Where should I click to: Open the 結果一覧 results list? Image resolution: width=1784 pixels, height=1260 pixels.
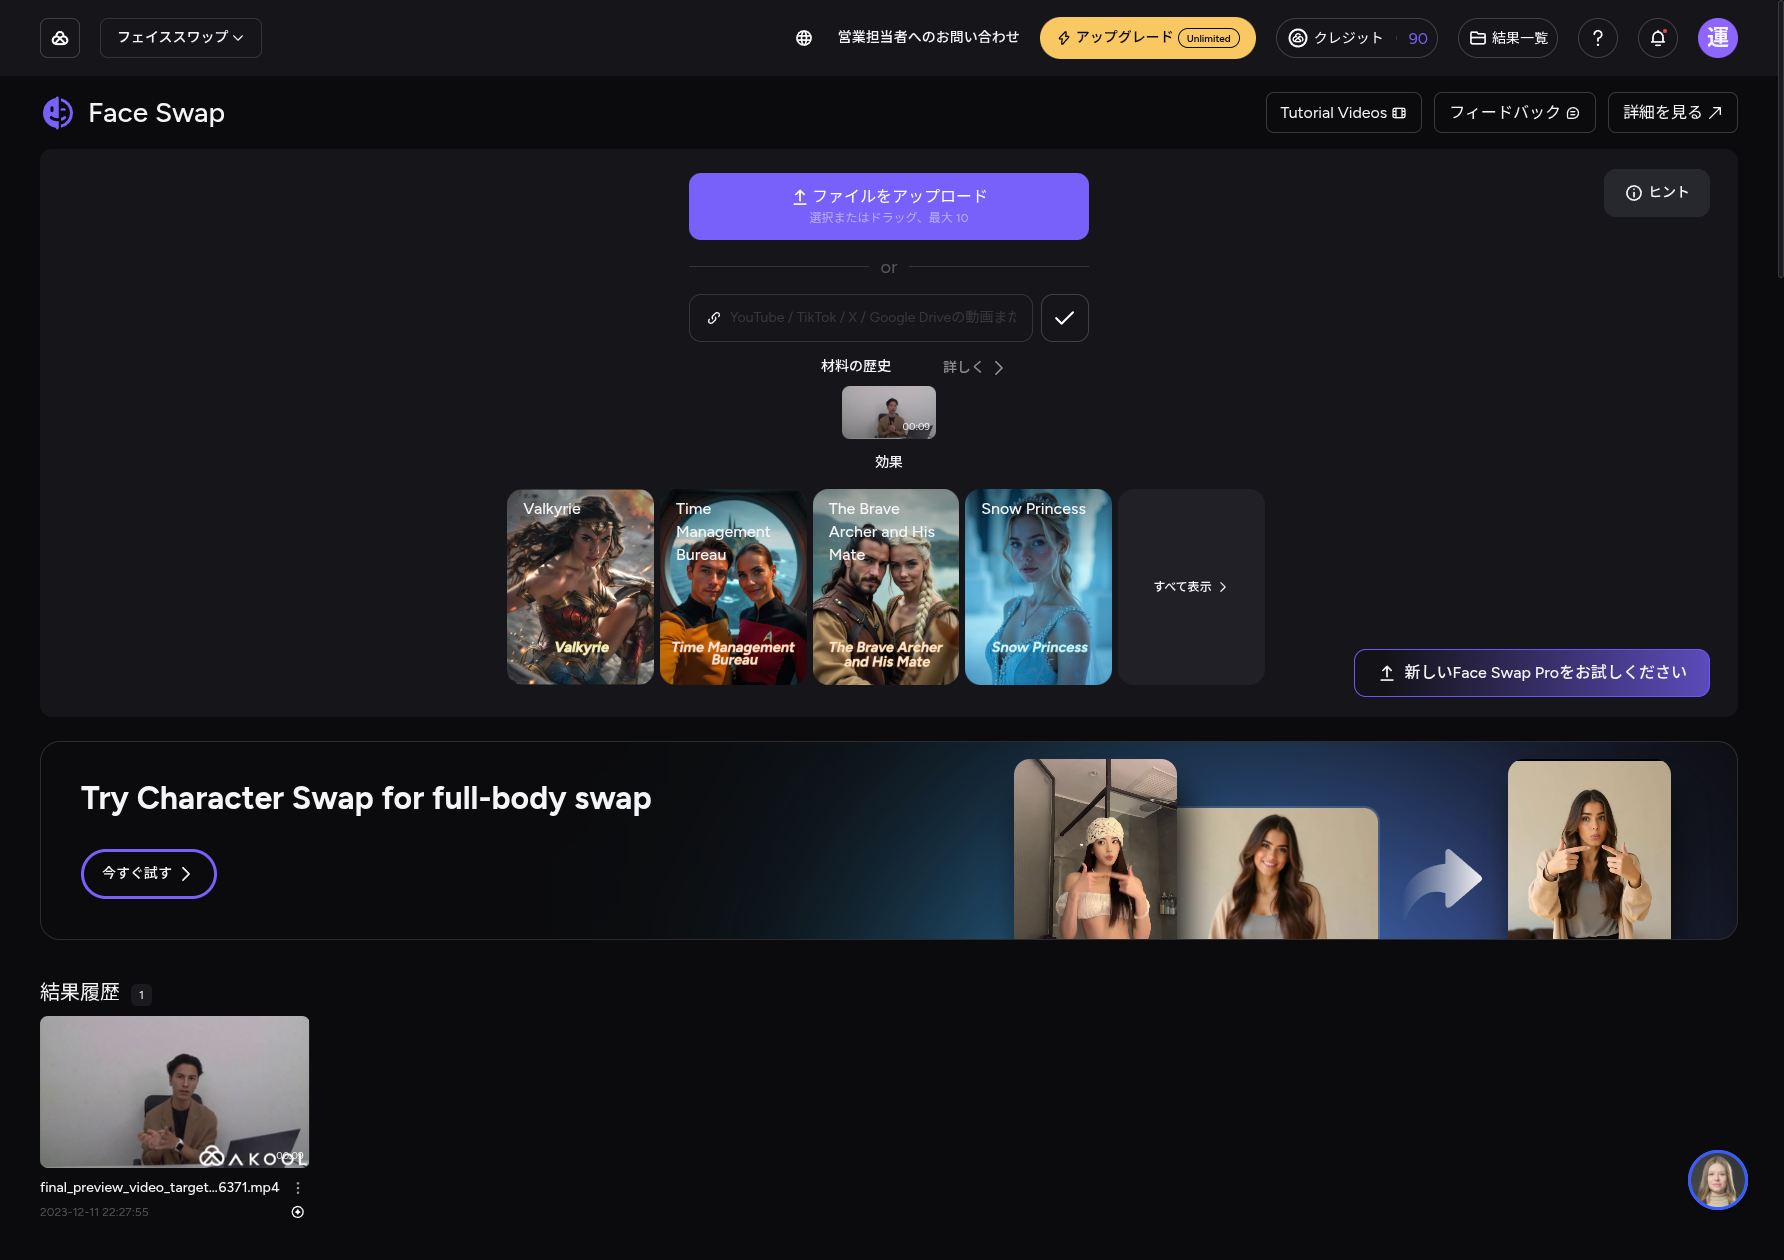point(1507,38)
